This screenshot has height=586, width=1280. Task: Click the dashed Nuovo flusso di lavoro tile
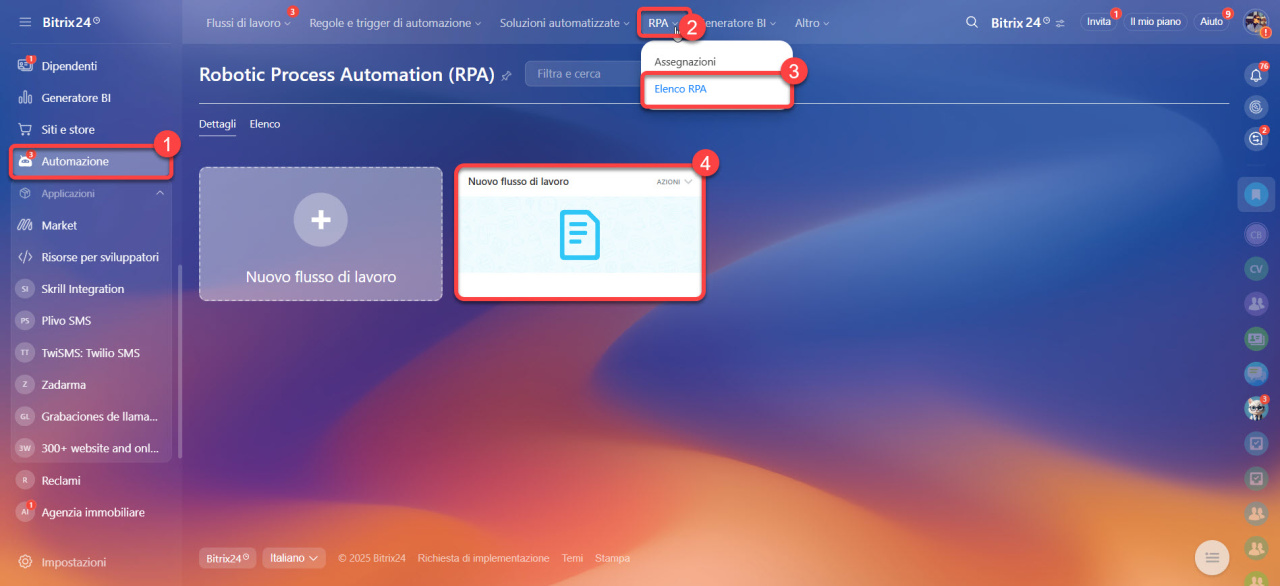[320, 234]
